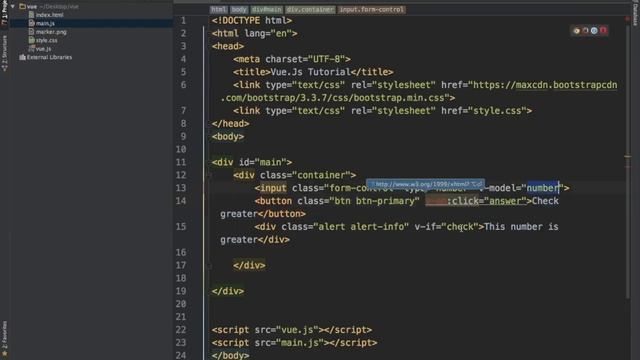
Task: Toggle code folding on line 17
Action: coord(209,266)
